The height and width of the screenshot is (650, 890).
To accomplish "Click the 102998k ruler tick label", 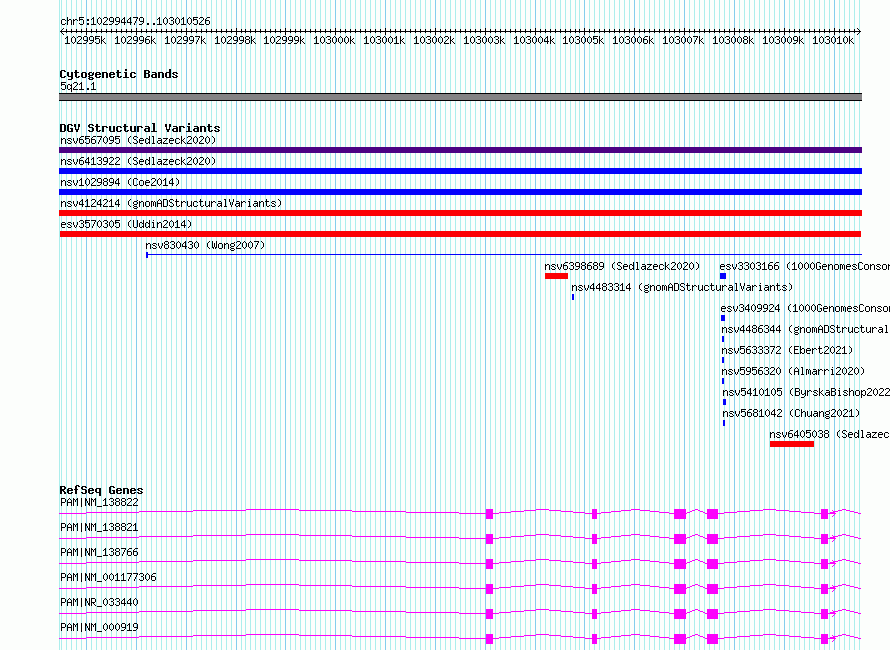I will tap(234, 40).
